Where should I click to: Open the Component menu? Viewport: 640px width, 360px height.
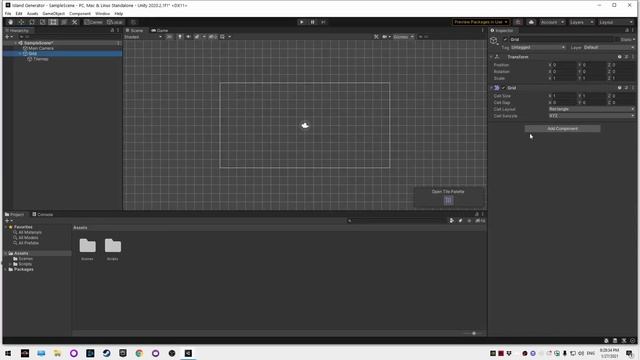(x=80, y=13)
